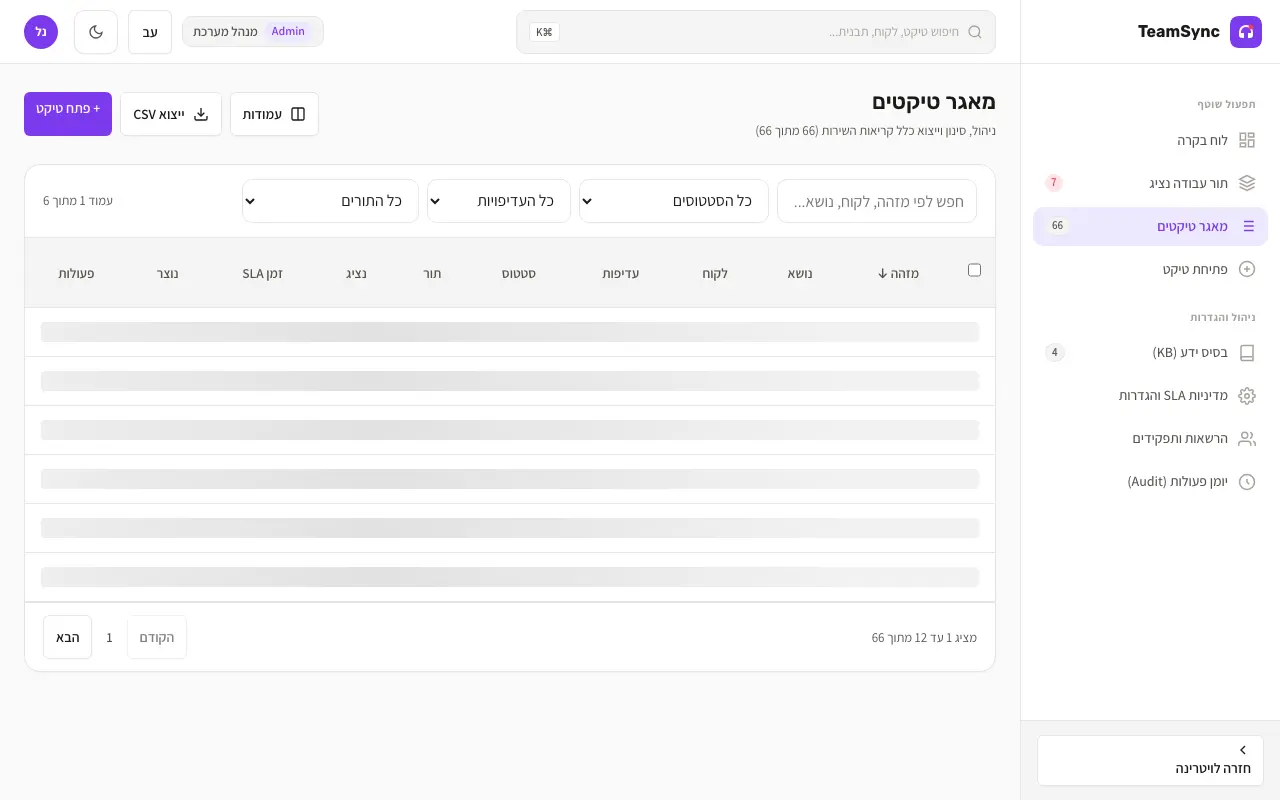Click the magnifier icon in top search
Screen dimensions: 1280x800
(975, 32)
